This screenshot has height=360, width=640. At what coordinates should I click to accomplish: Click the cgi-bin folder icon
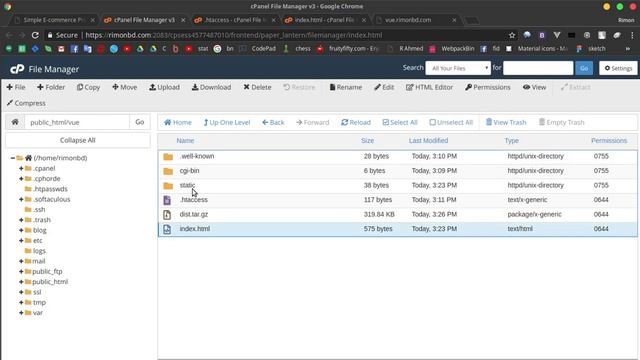point(168,171)
